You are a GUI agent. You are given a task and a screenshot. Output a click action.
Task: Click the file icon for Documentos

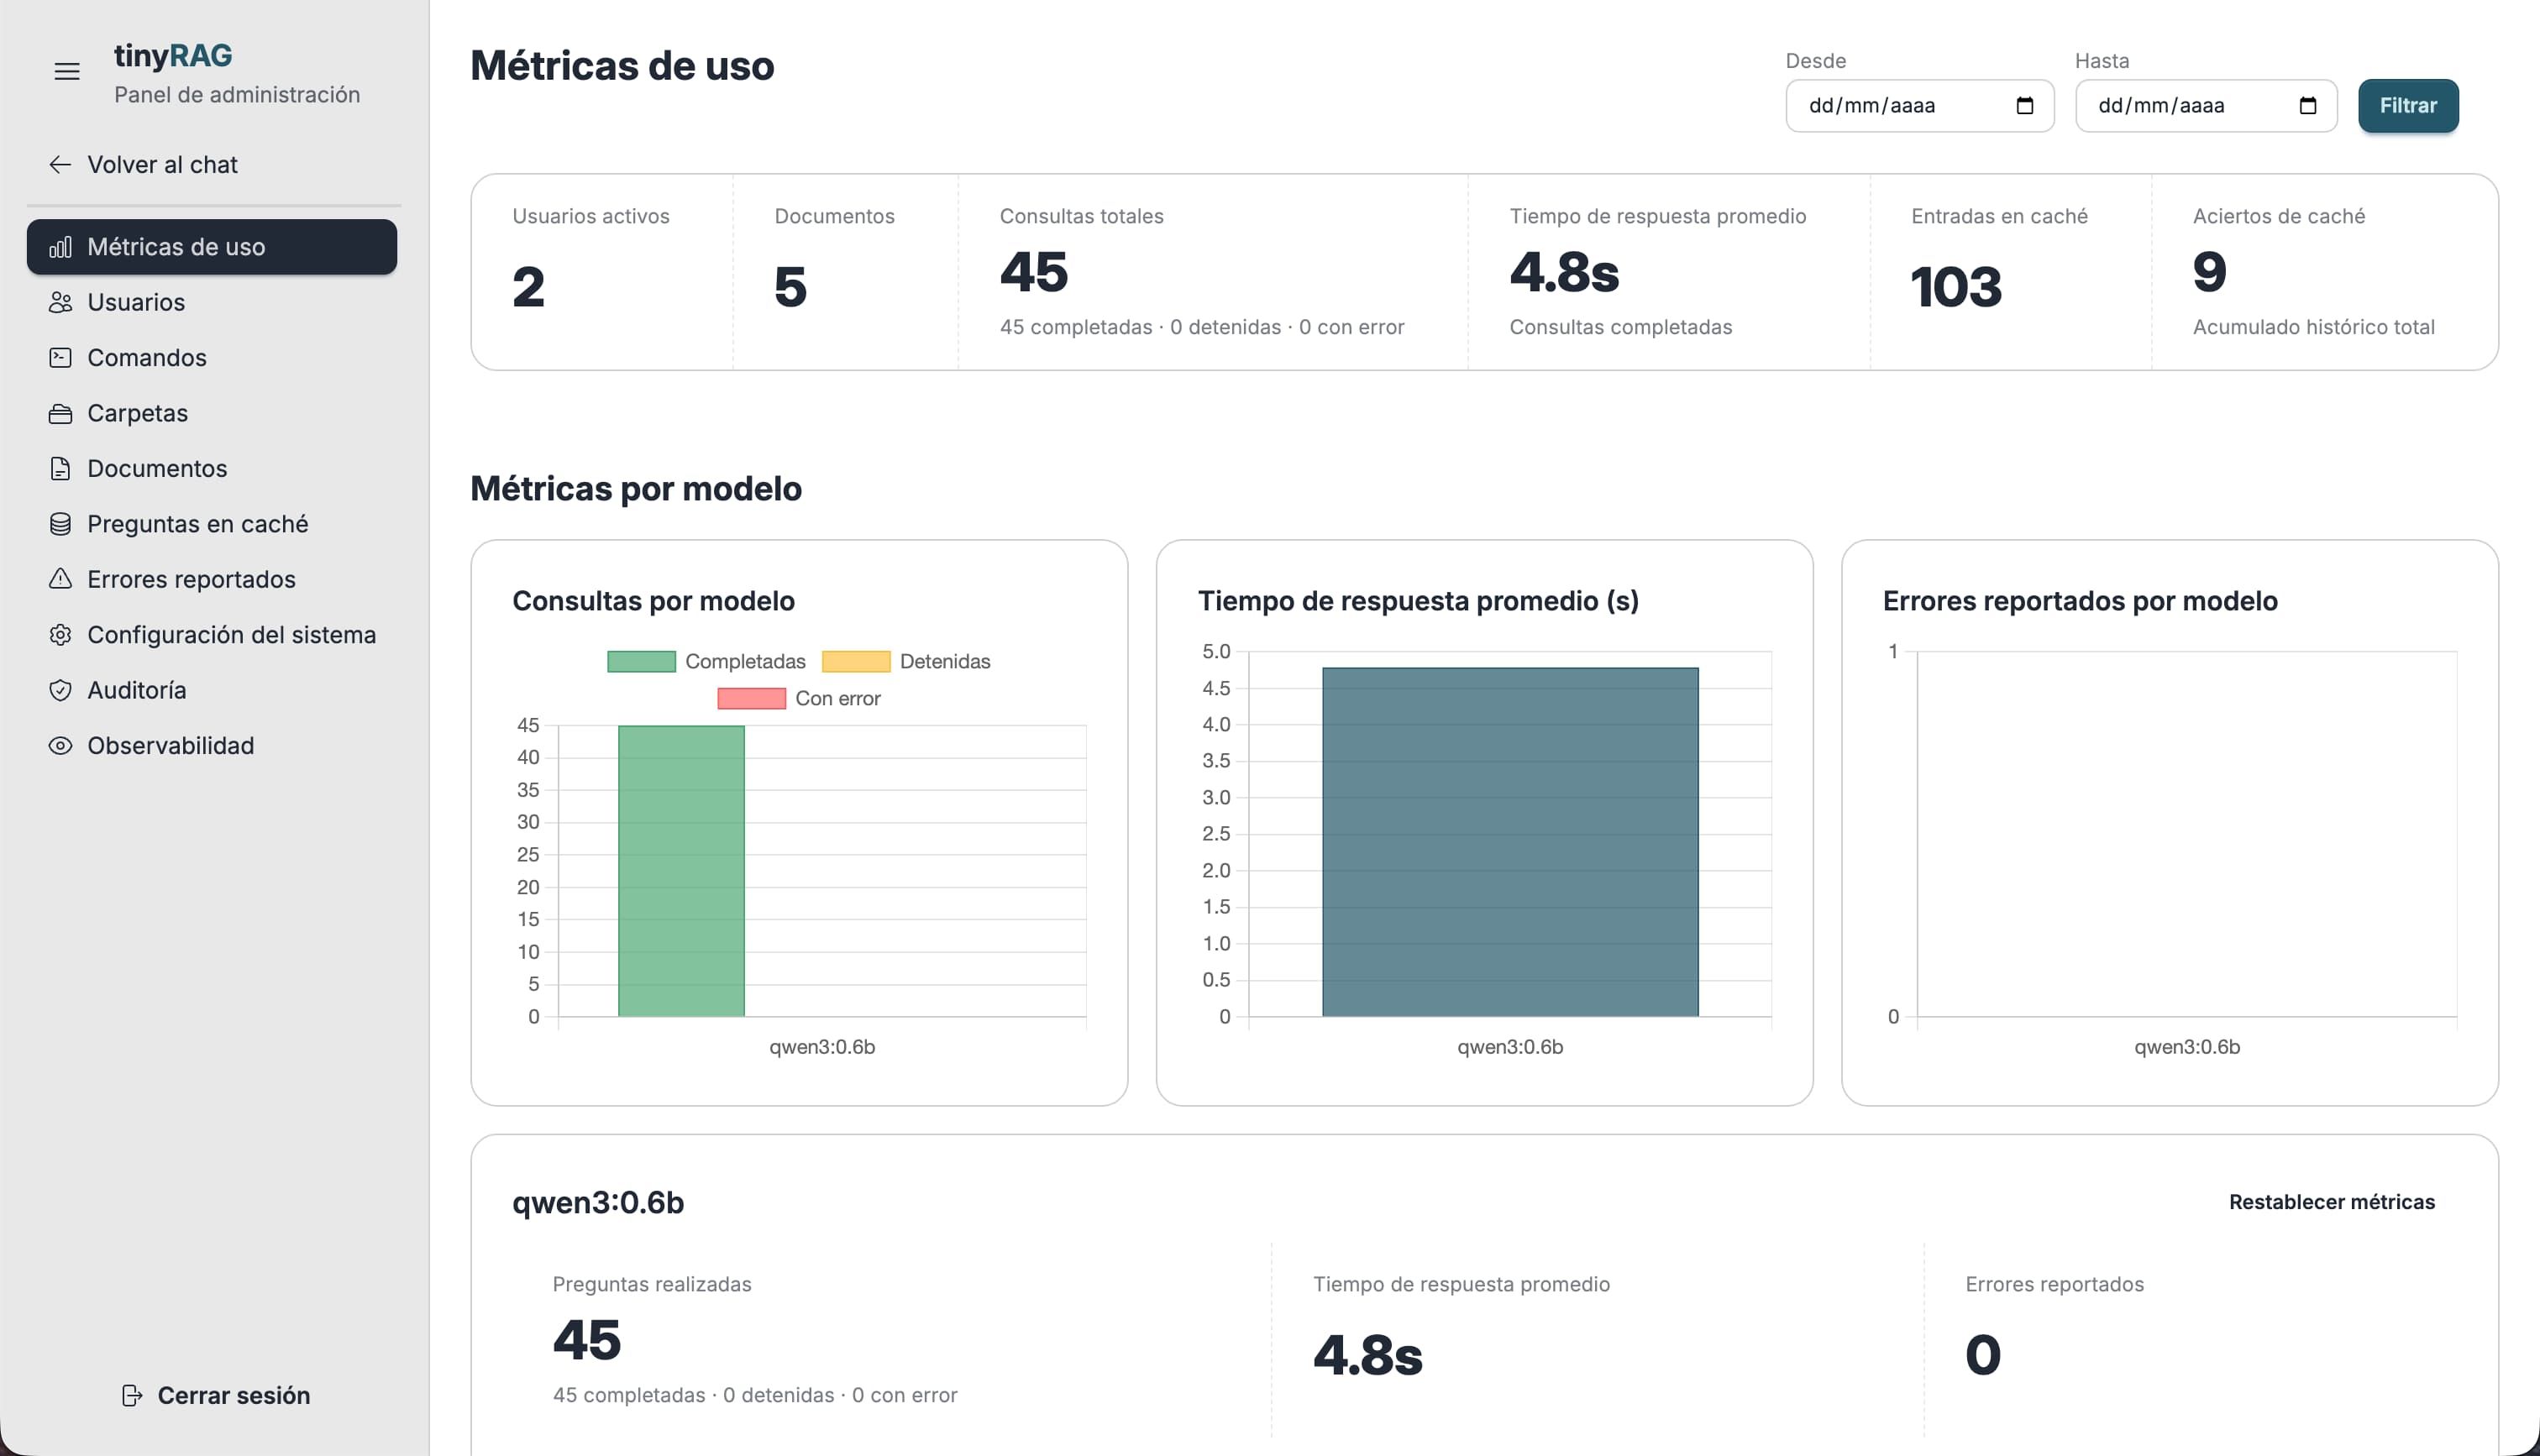pyautogui.click(x=60, y=468)
